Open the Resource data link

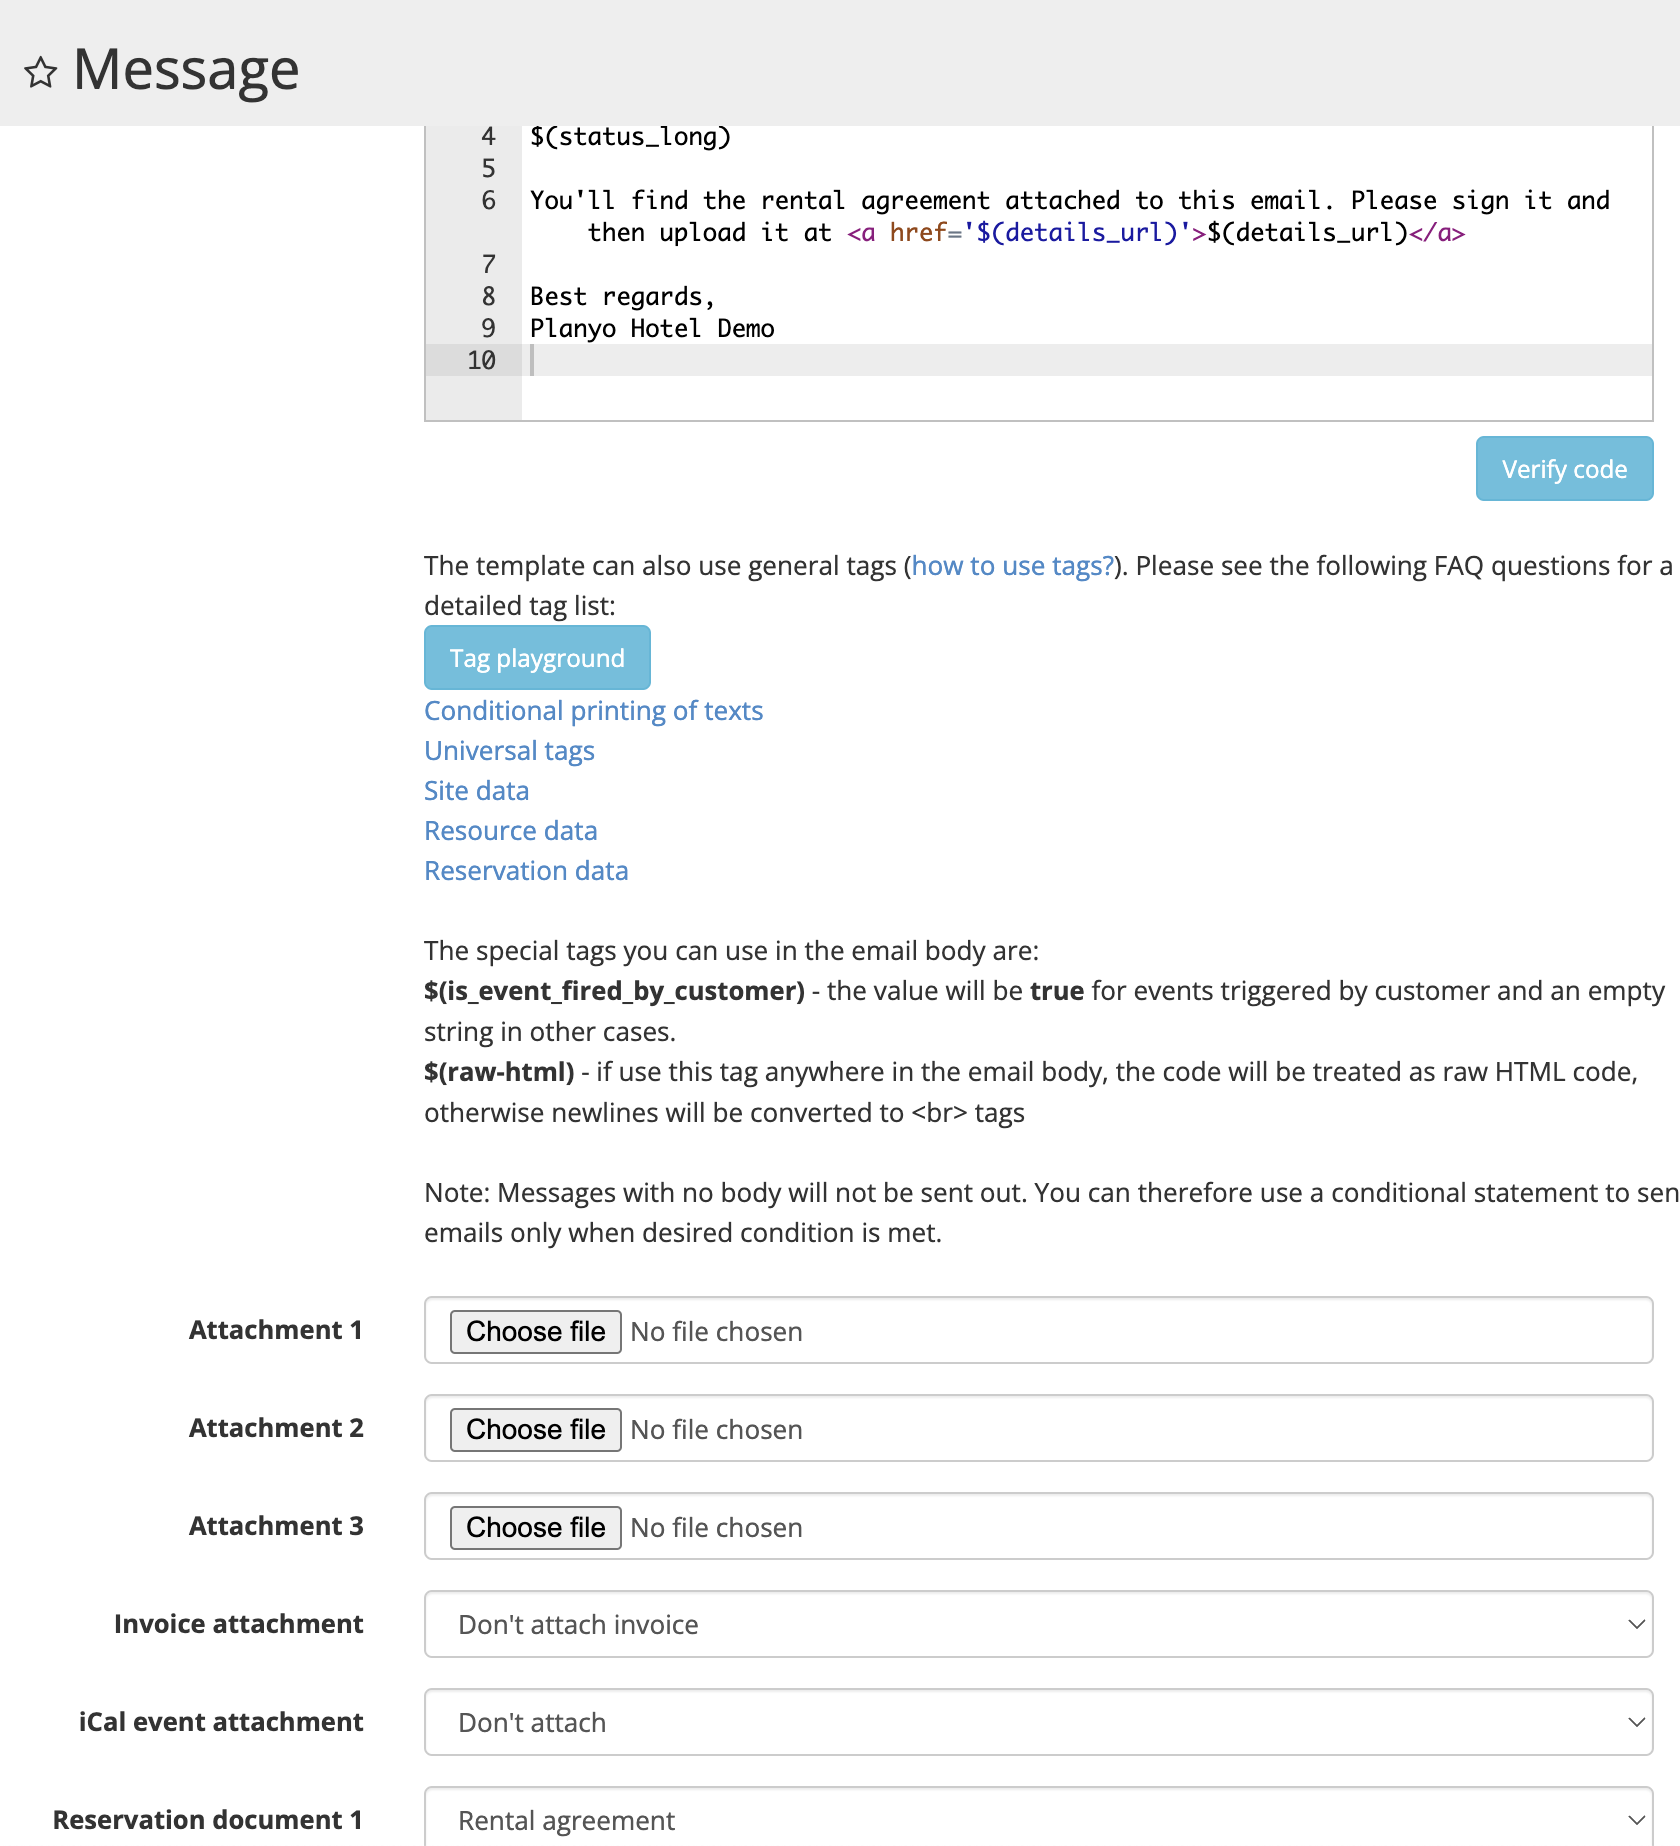(x=510, y=831)
